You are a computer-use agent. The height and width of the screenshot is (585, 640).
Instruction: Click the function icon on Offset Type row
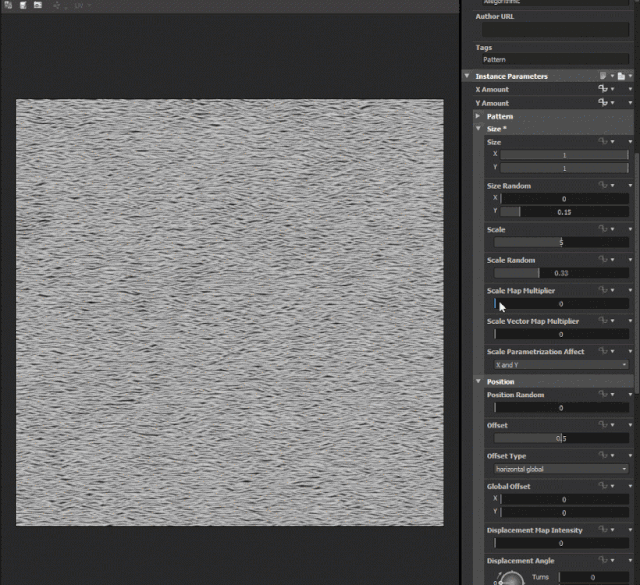[x=602, y=455]
